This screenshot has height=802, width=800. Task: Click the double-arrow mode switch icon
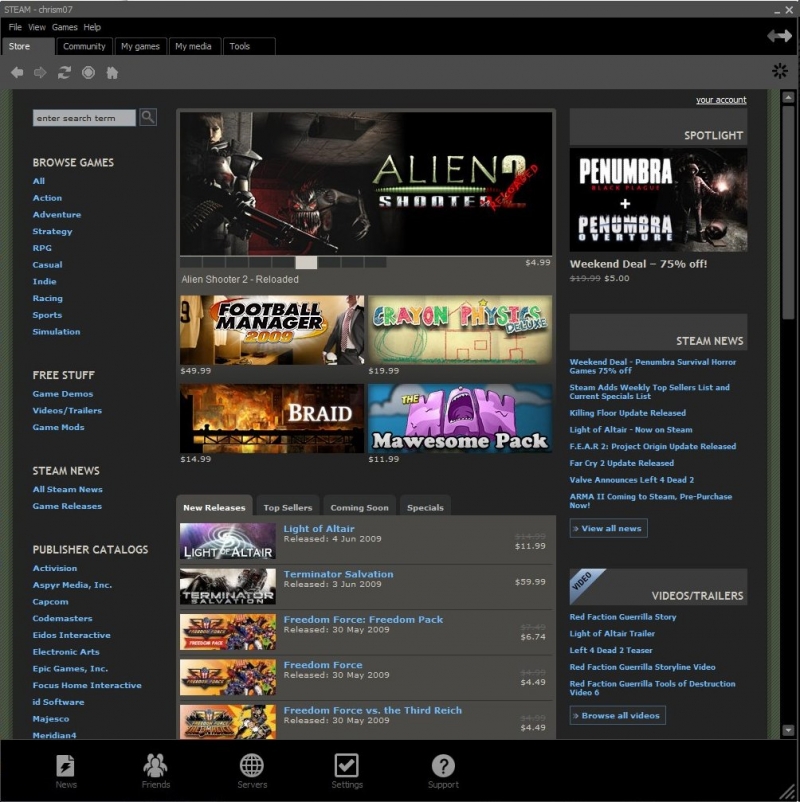[780, 36]
